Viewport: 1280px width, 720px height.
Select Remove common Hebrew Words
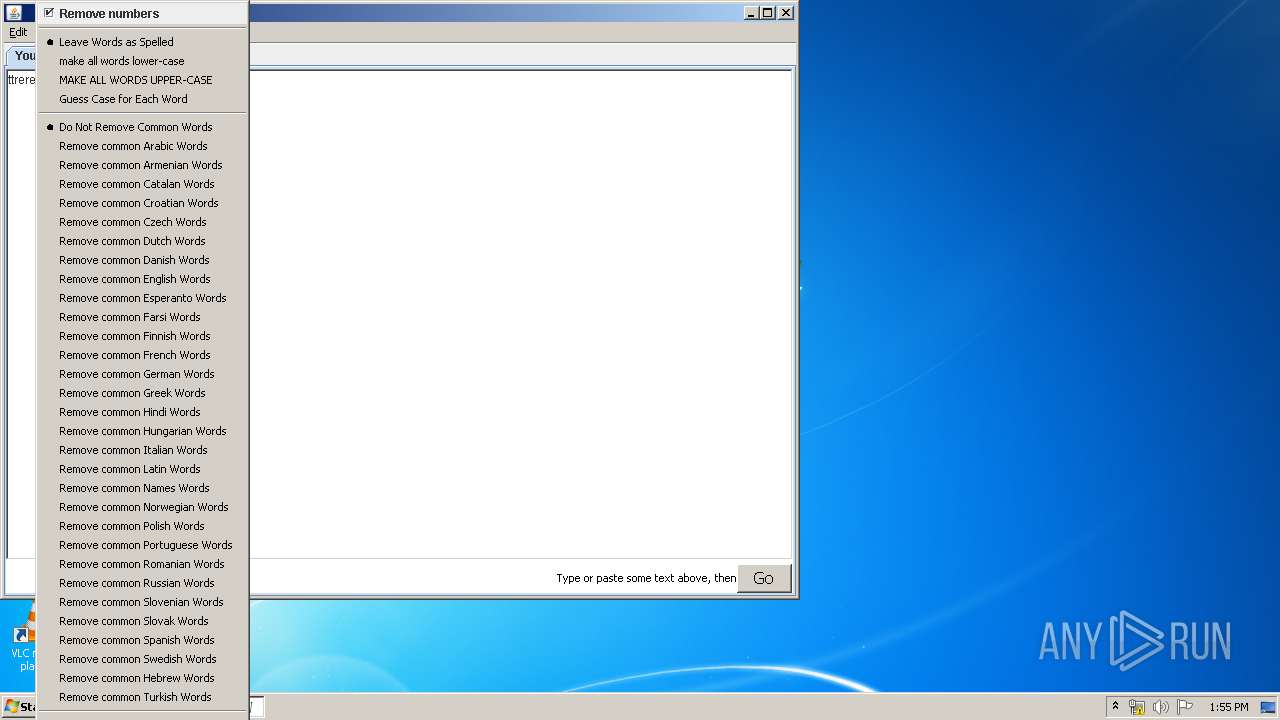pos(143,678)
